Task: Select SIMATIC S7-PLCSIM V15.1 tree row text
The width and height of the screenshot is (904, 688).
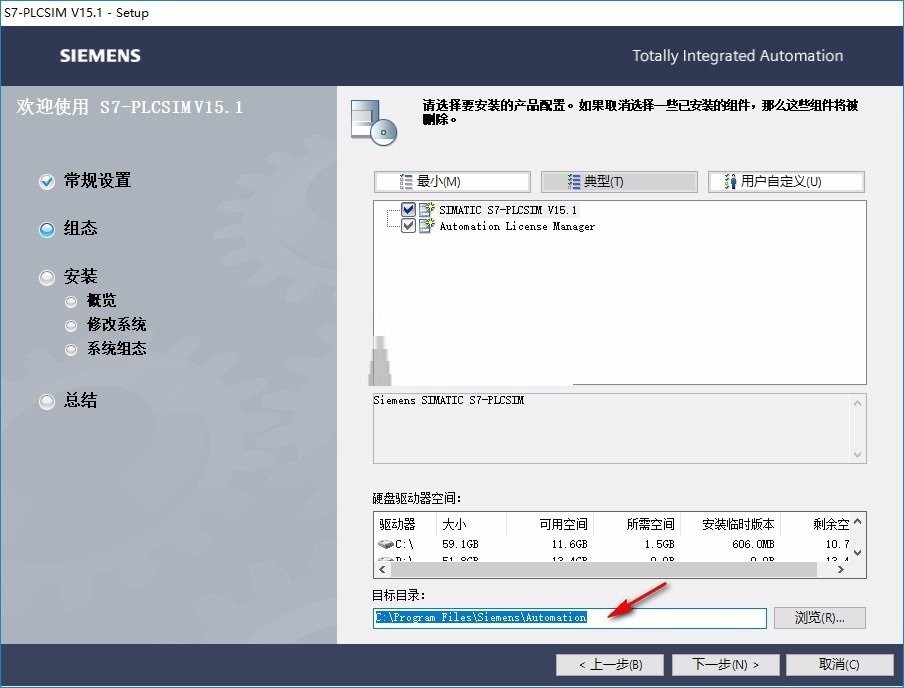Action: point(508,210)
